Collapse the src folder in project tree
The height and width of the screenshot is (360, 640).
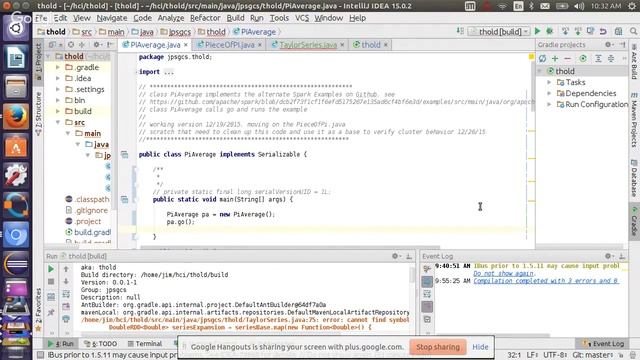pos(58,122)
